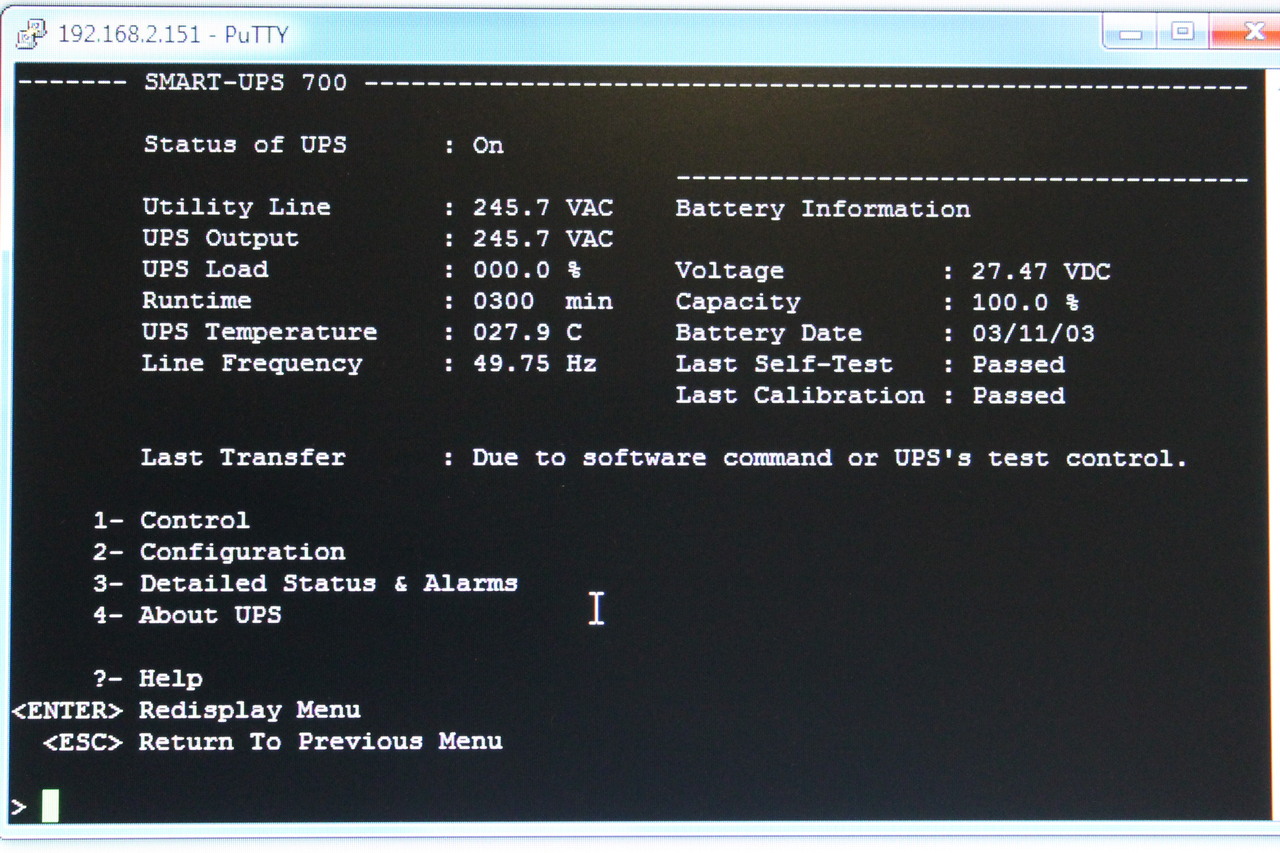
Task: Click the 'Battery Date' label
Action: (x=768, y=333)
